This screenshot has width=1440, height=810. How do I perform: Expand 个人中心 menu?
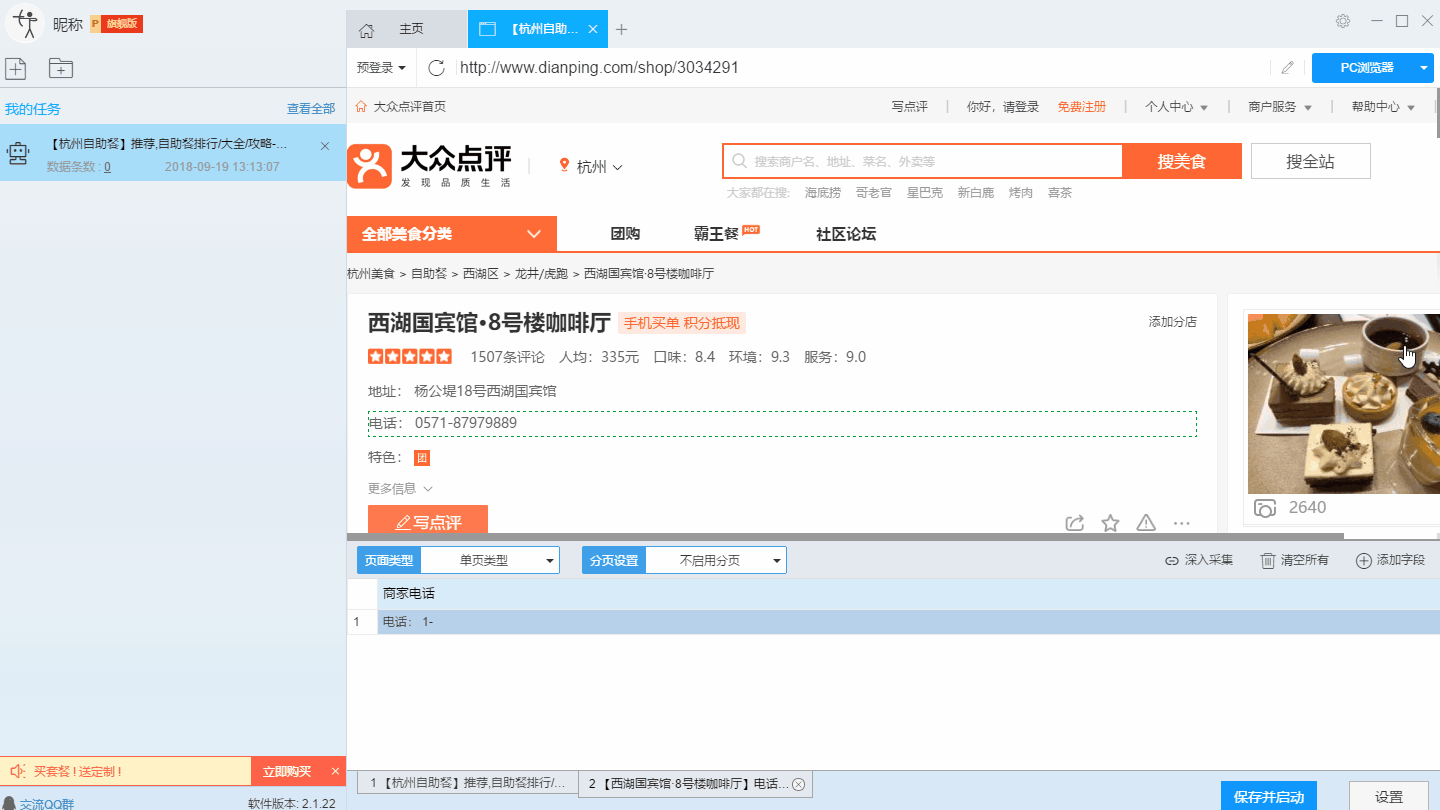[1176, 107]
